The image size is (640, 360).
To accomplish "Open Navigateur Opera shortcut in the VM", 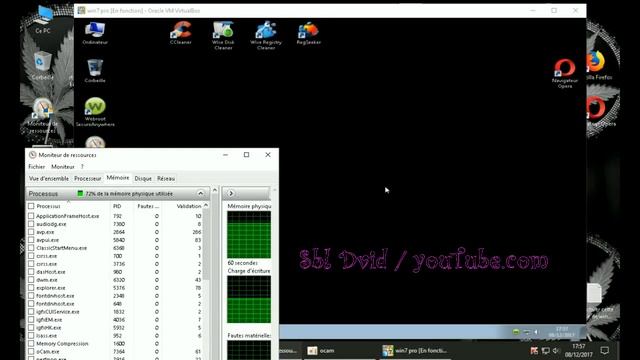I will point(565,73).
